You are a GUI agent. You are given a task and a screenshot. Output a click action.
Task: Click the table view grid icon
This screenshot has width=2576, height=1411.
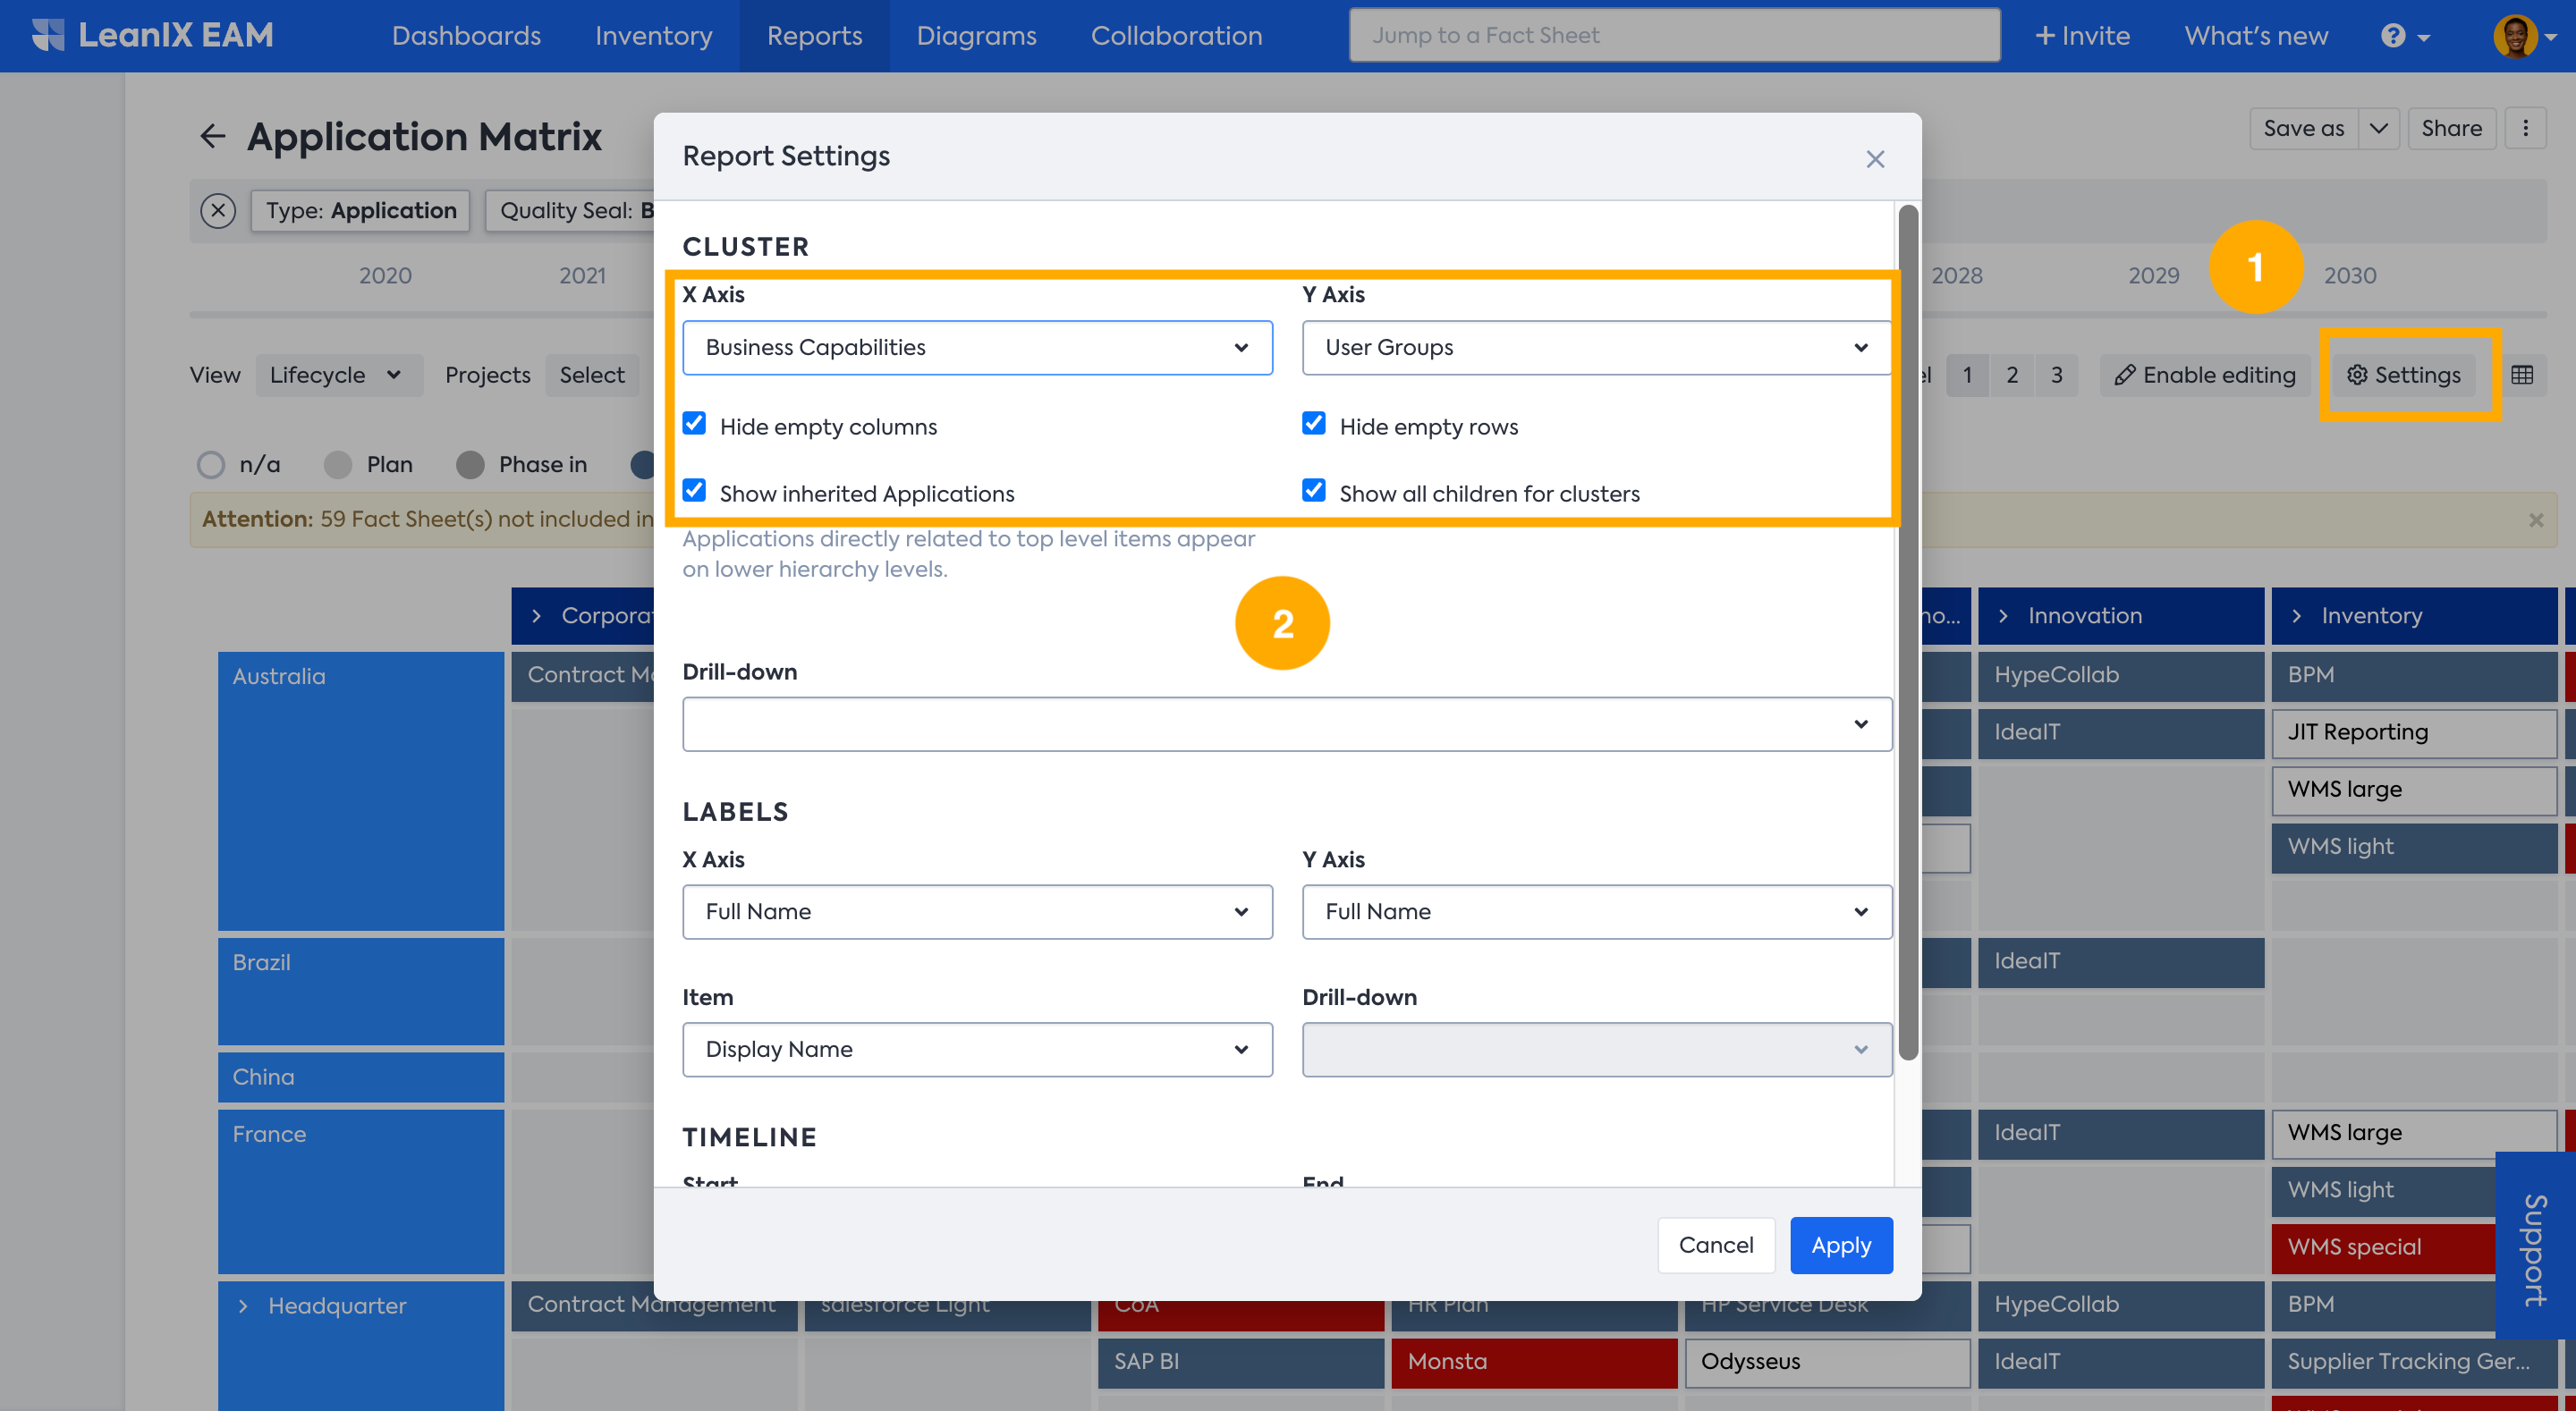tap(2521, 375)
